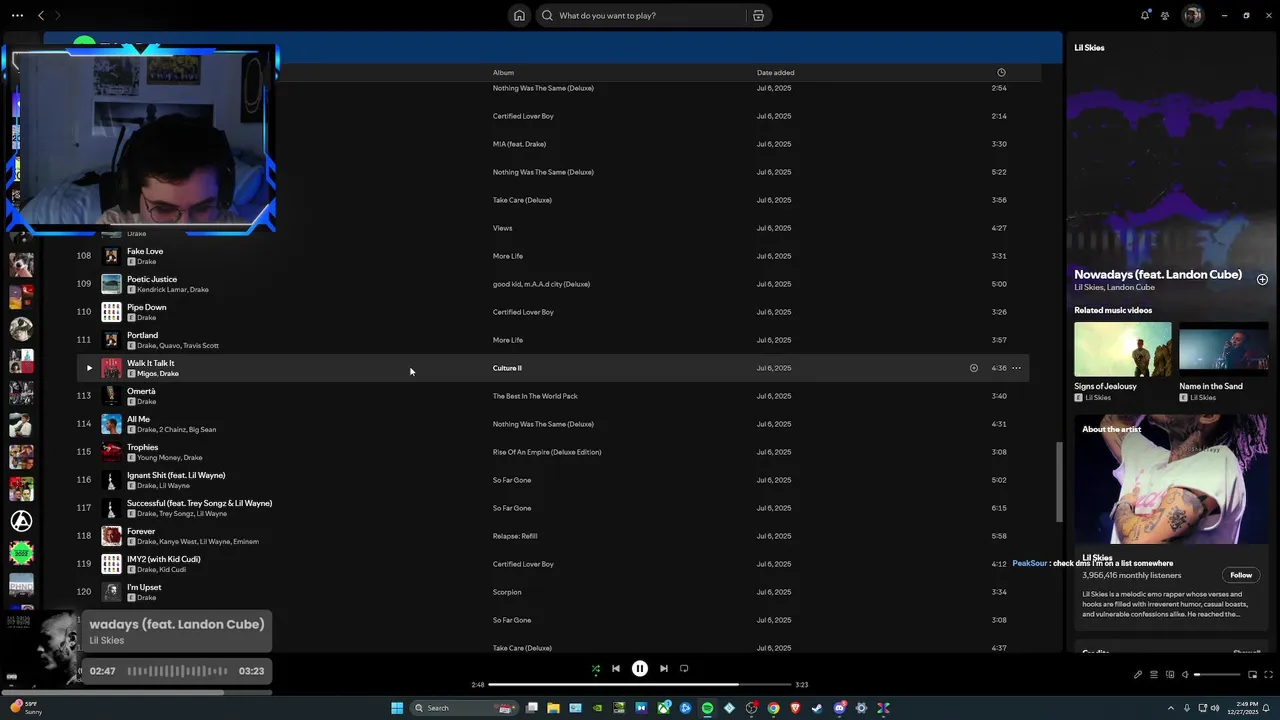Image resolution: width=1280 pixels, height=720 pixels.
Task: Open the three-dots app menu at top left
Action: (17, 15)
